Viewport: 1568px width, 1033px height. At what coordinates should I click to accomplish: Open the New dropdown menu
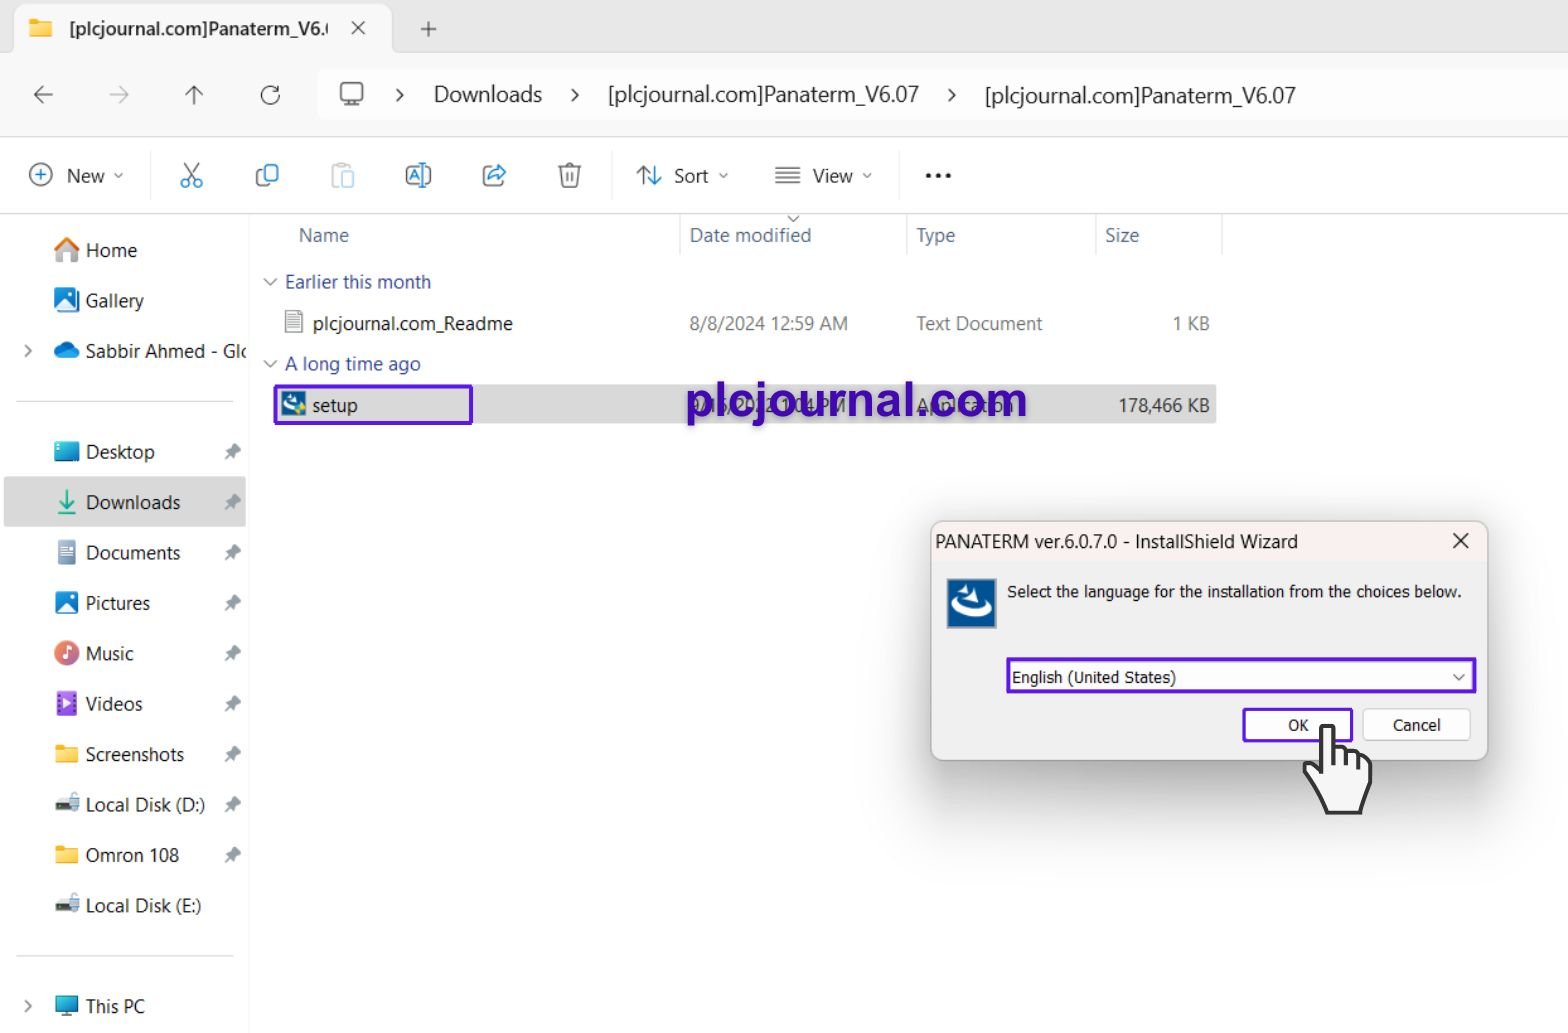pos(77,176)
